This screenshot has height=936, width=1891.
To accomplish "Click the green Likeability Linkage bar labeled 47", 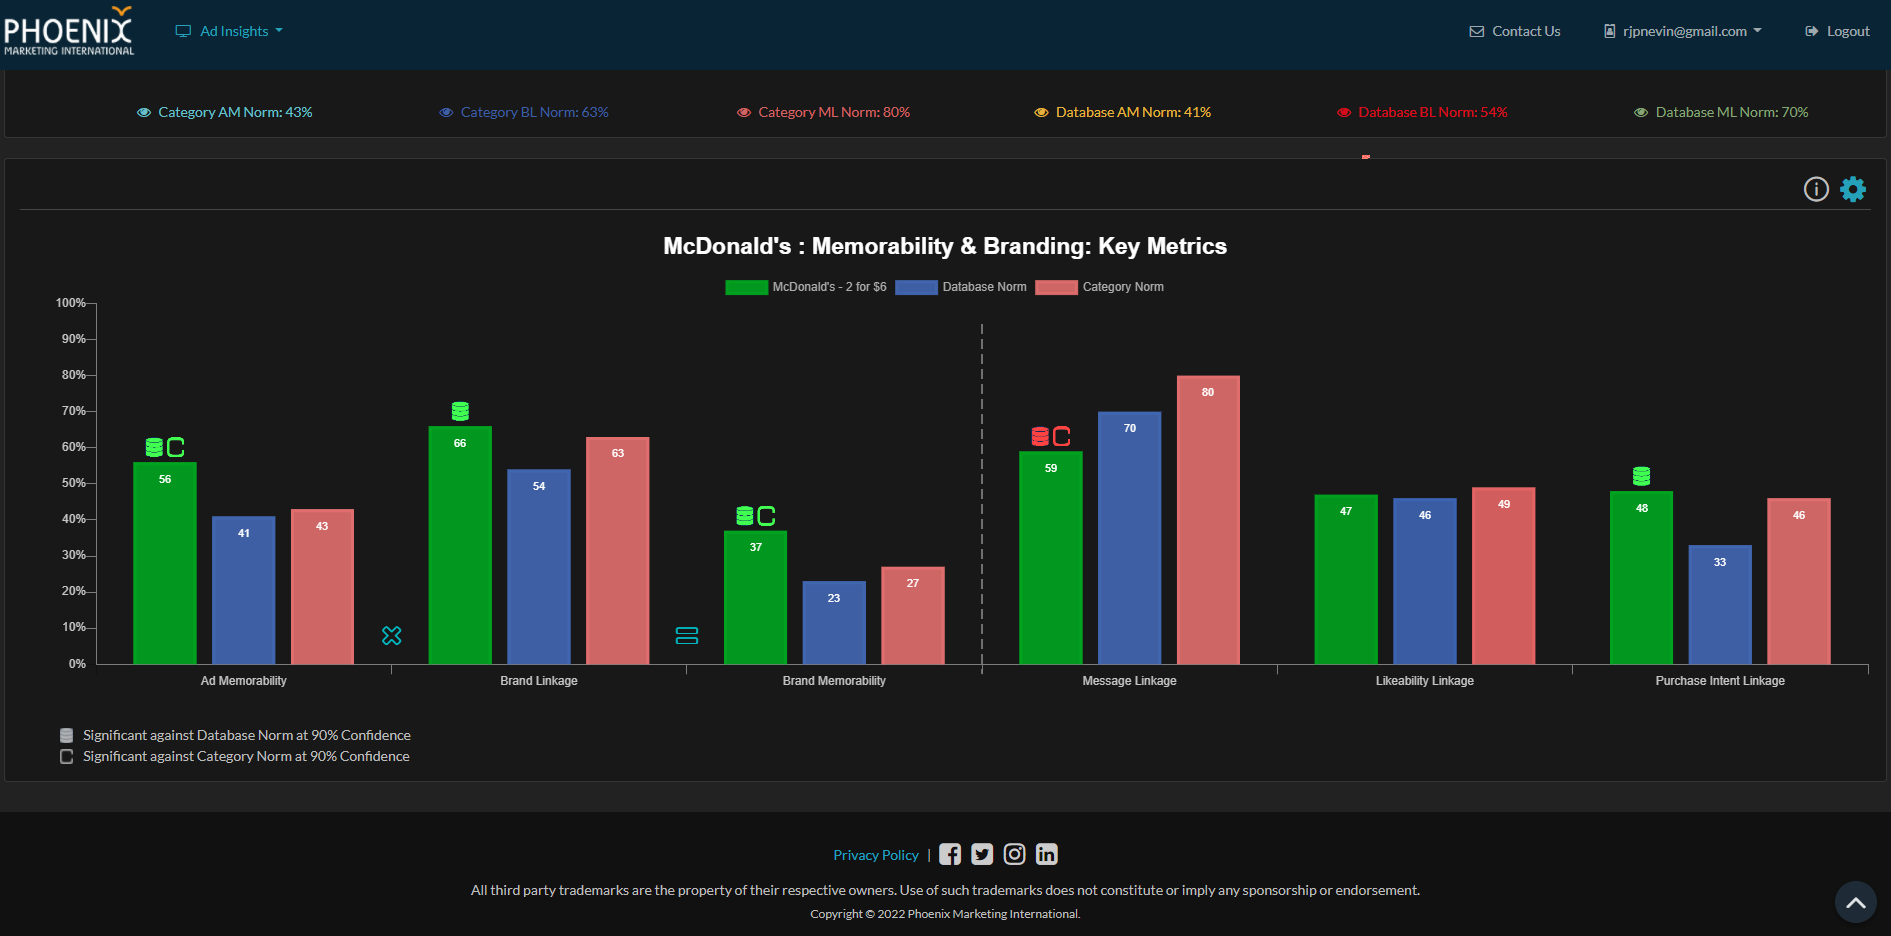I will click(1346, 579).
